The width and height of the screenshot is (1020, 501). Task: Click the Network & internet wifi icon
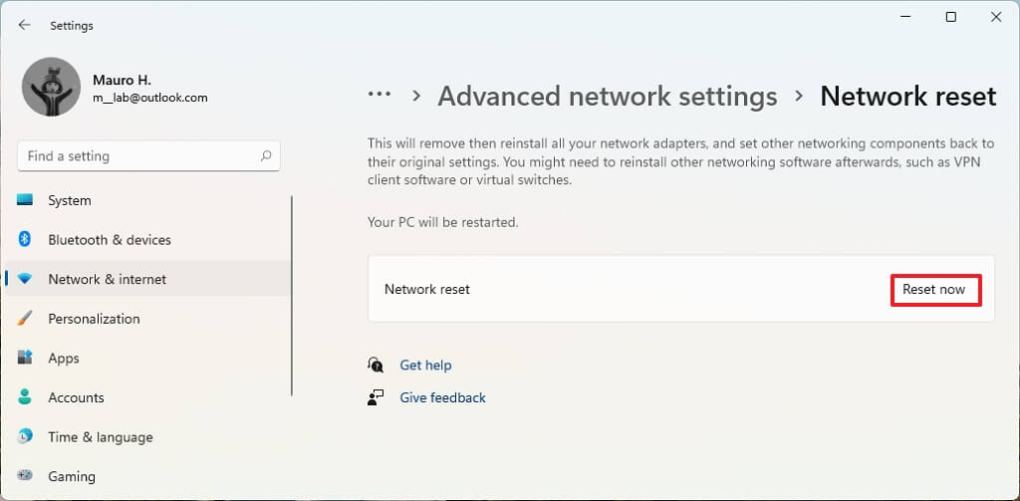pyautogui.click(x=25, y=279)
